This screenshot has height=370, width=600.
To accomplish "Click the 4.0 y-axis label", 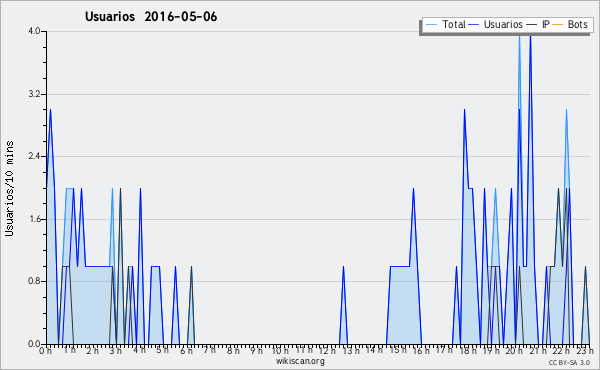I will (34, 31).
